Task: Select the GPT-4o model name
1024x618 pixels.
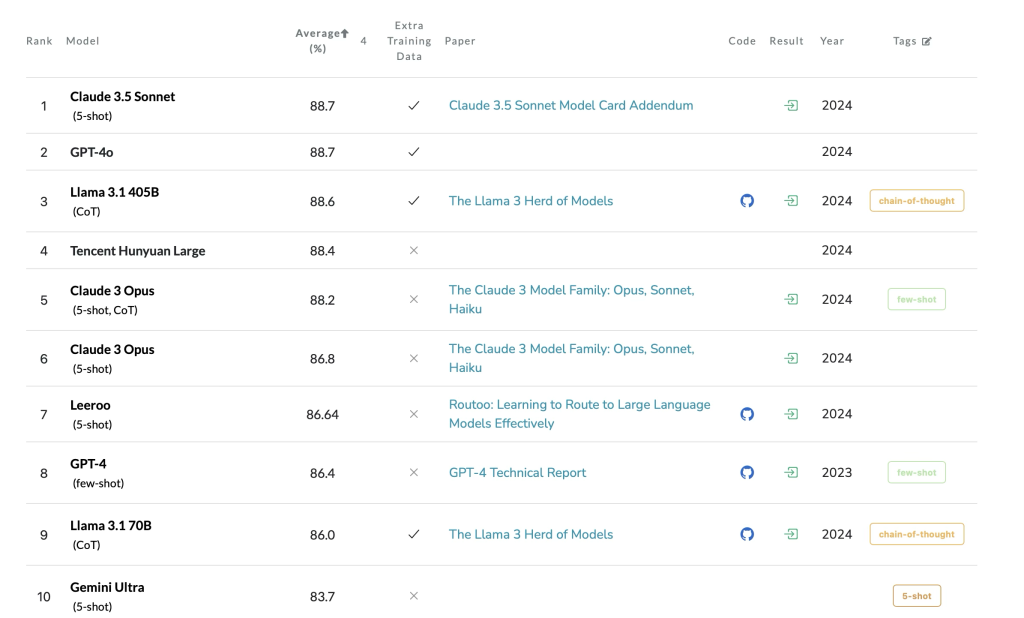Action: (x=91, y=152)
